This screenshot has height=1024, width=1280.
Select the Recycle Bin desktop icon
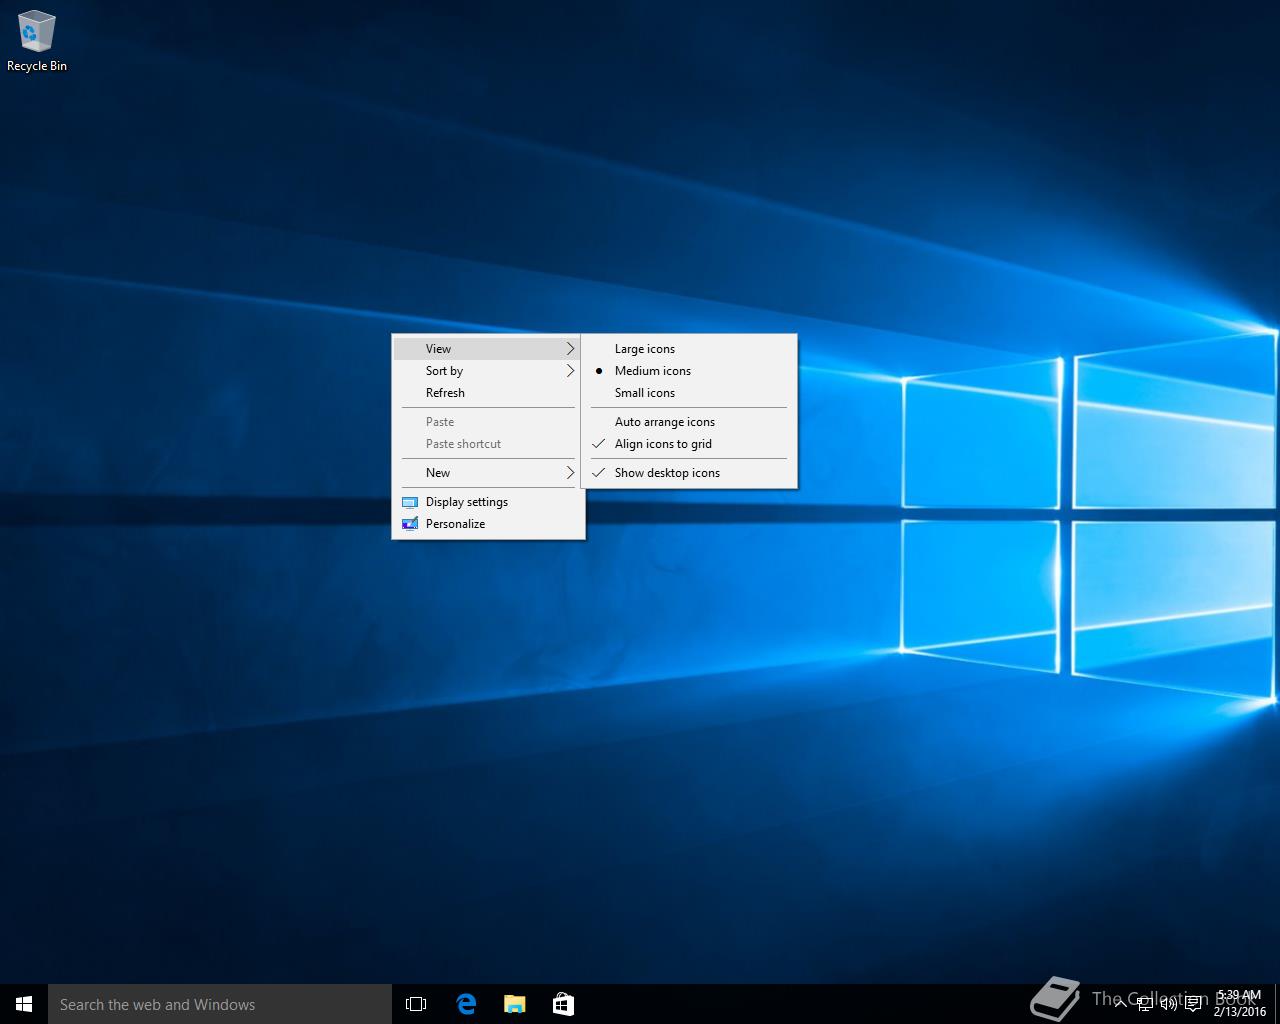coord(37,42)
